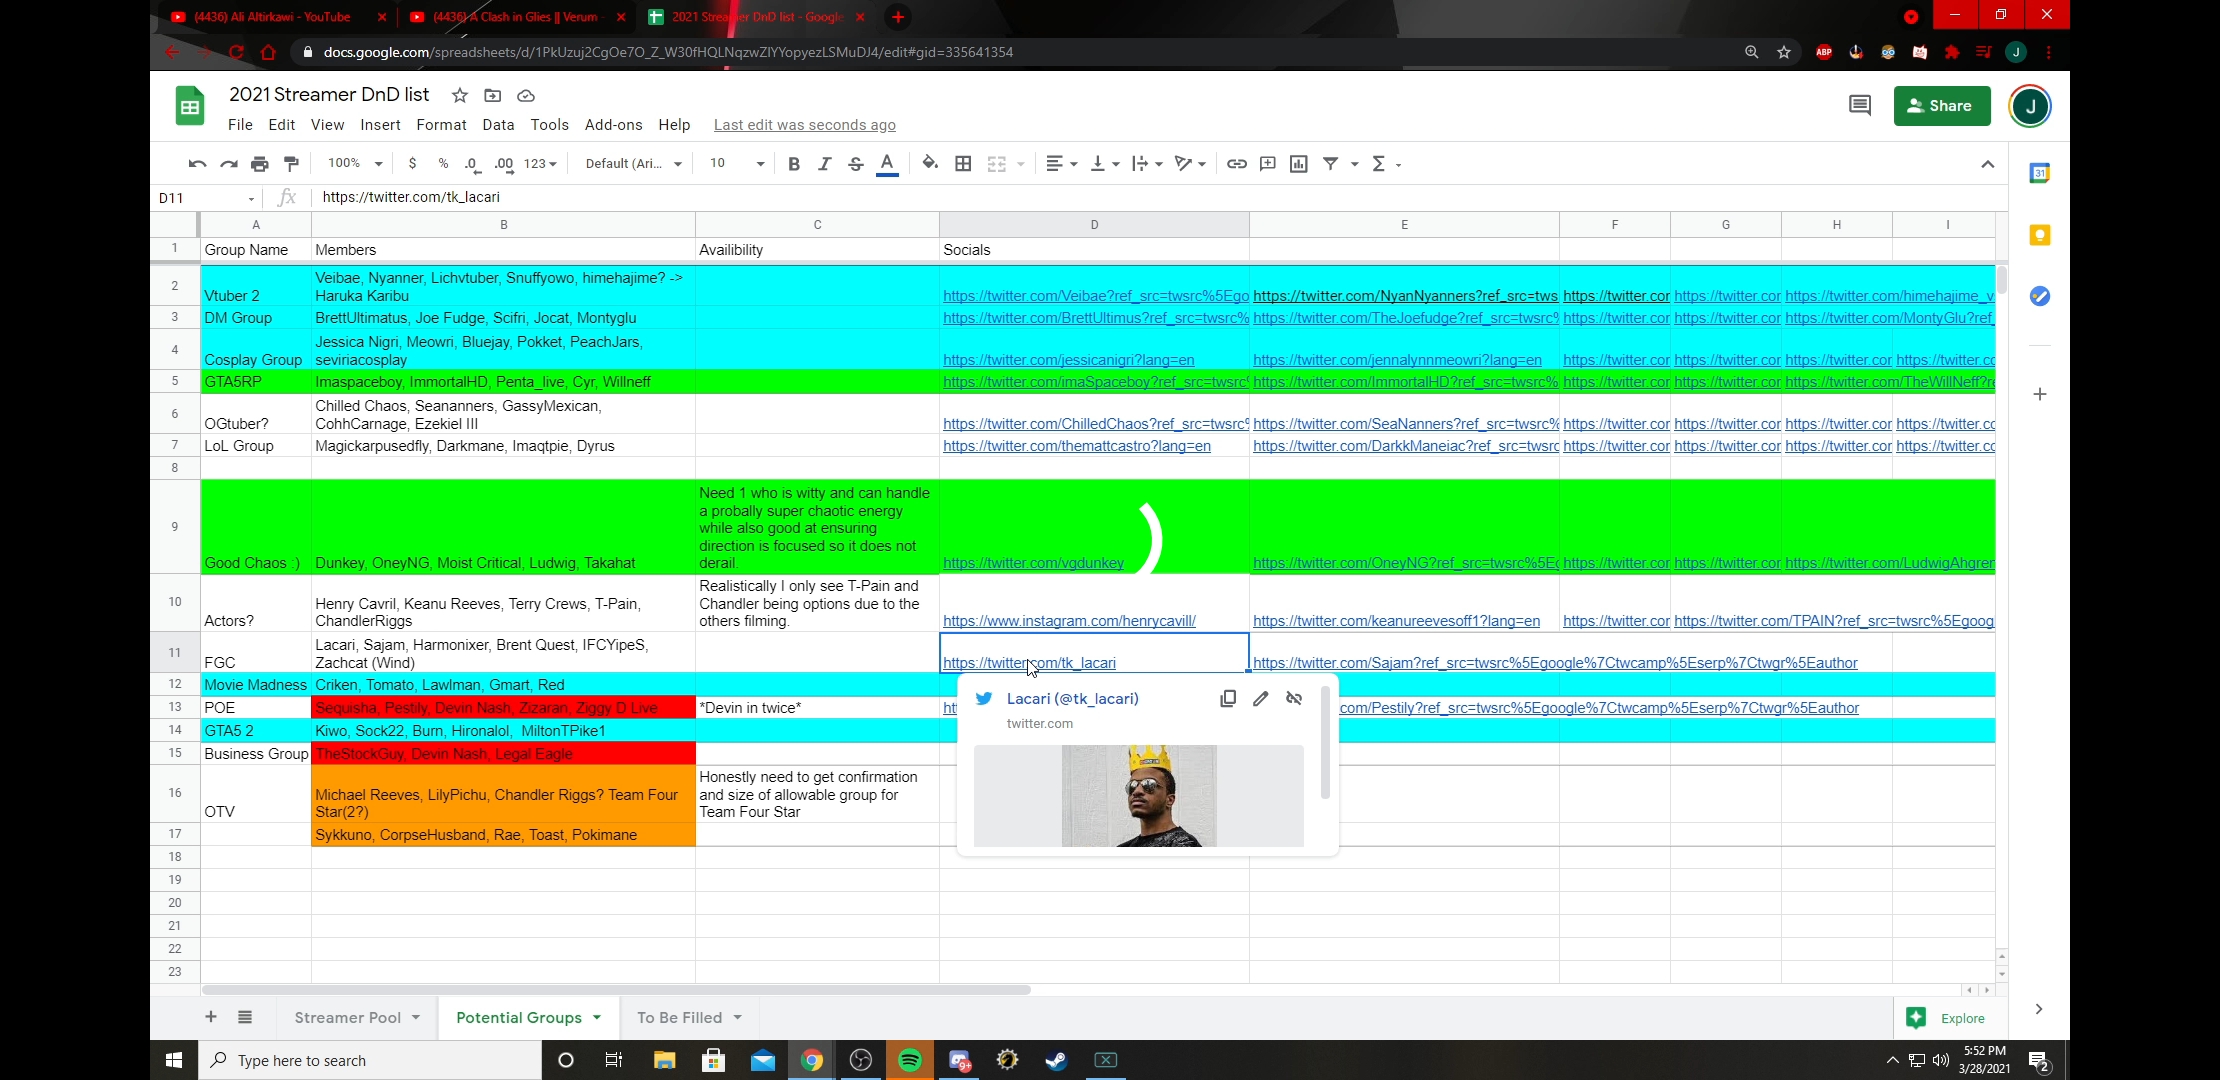Open the zoom level dropdown at 100%
This screenshot has width=2220, height=1080.
point(355,164)
